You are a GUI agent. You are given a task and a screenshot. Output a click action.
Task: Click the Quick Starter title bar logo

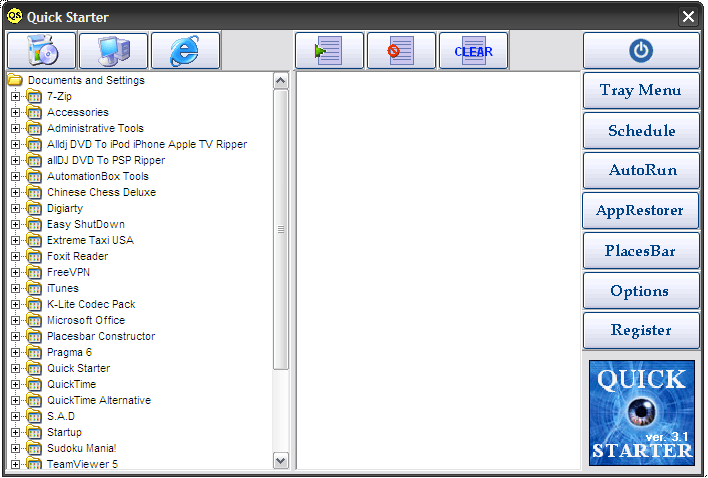coord(14,16)
